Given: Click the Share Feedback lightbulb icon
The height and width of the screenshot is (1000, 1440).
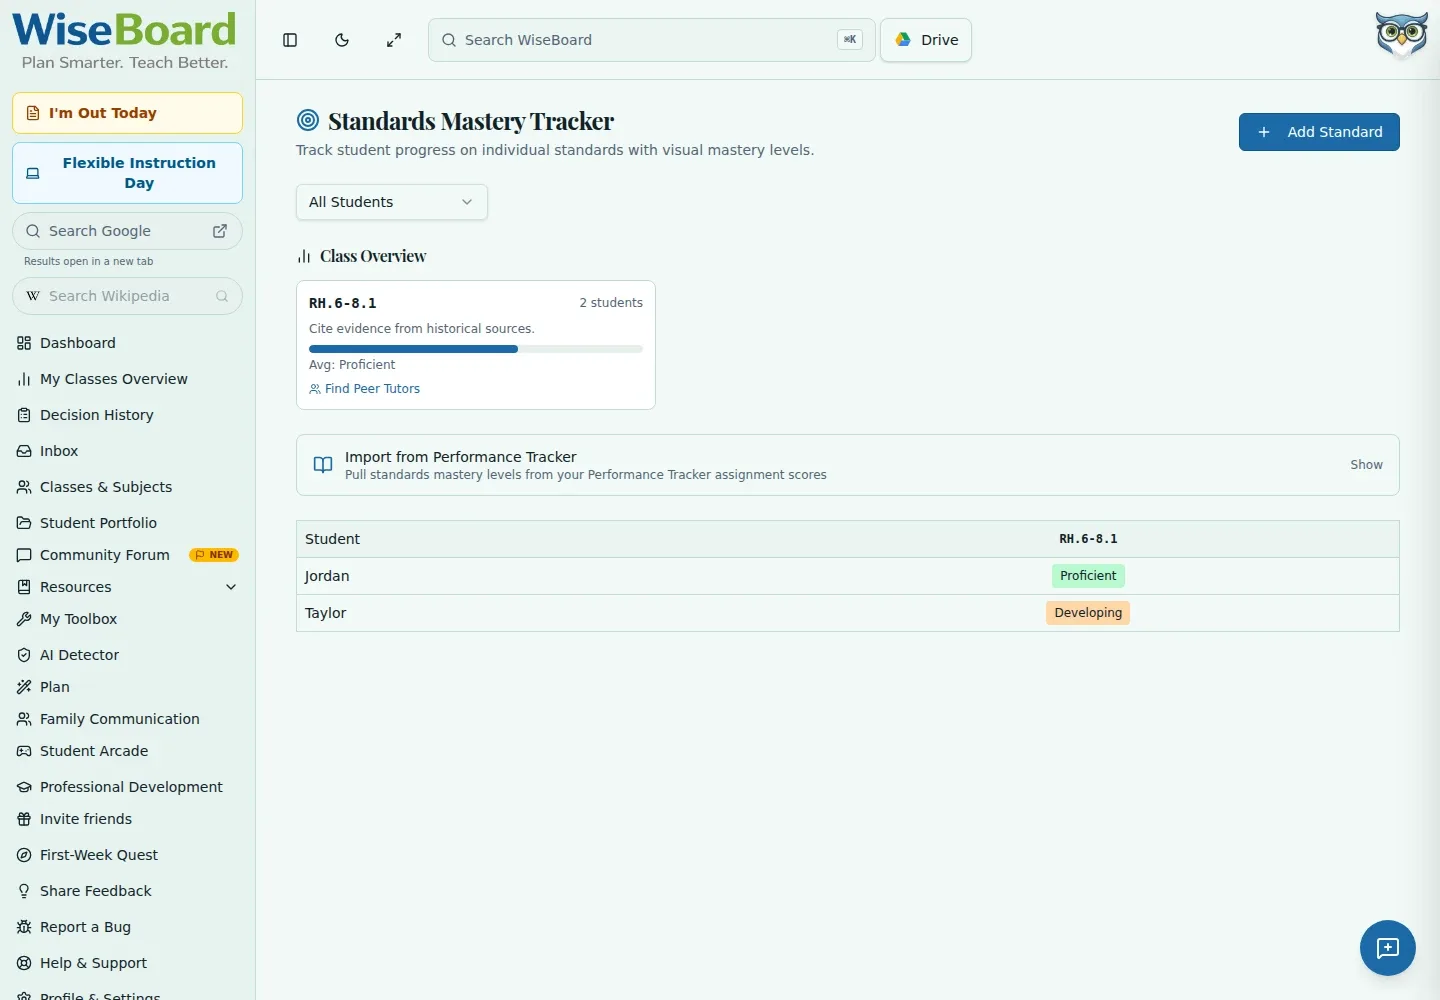Looking at the screenshot, I should click(x=24, y=891).
